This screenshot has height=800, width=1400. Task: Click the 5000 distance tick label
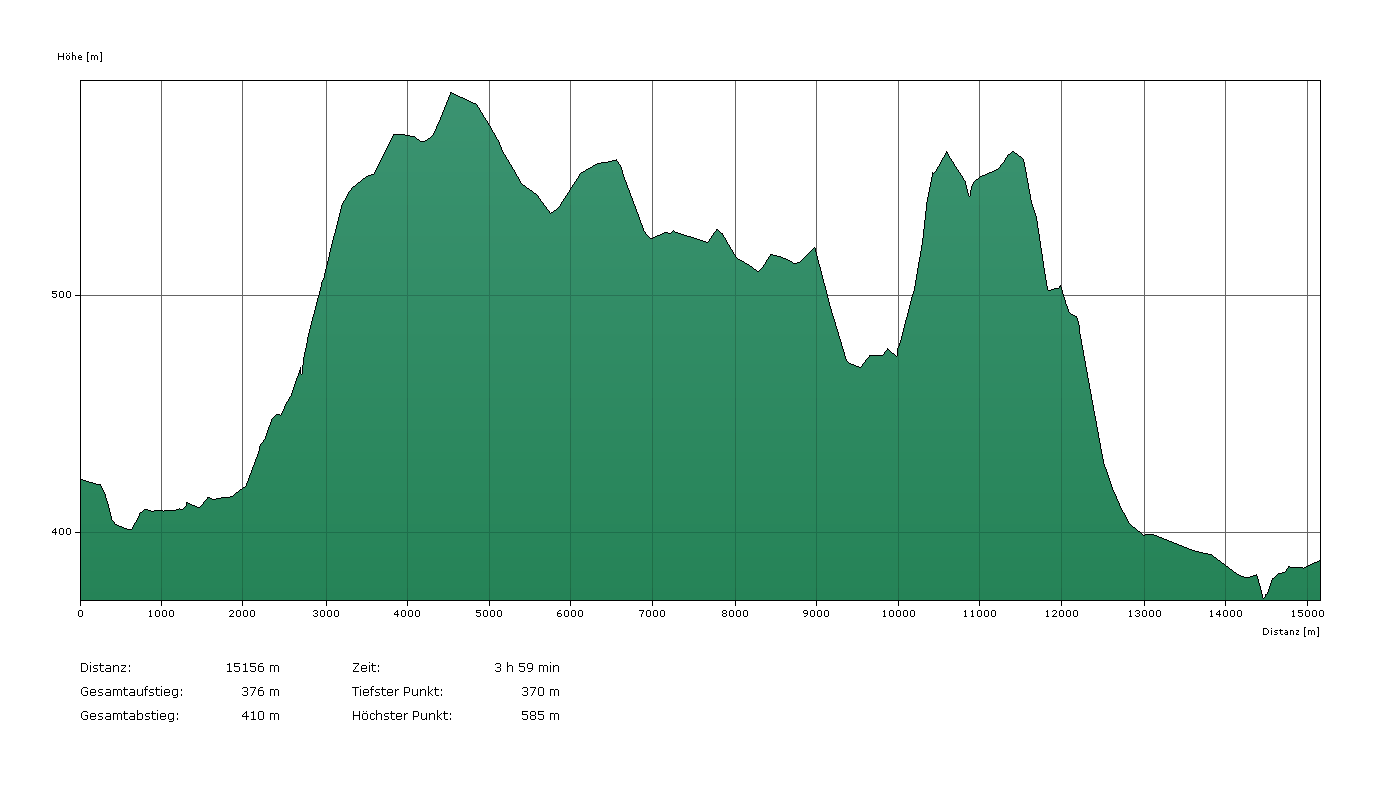coord(488,613)
